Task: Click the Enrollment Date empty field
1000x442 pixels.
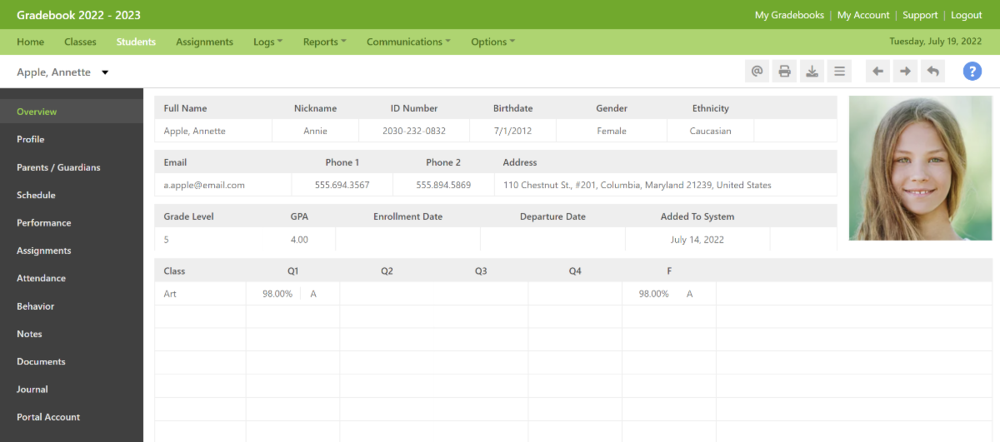Action: 408,240
